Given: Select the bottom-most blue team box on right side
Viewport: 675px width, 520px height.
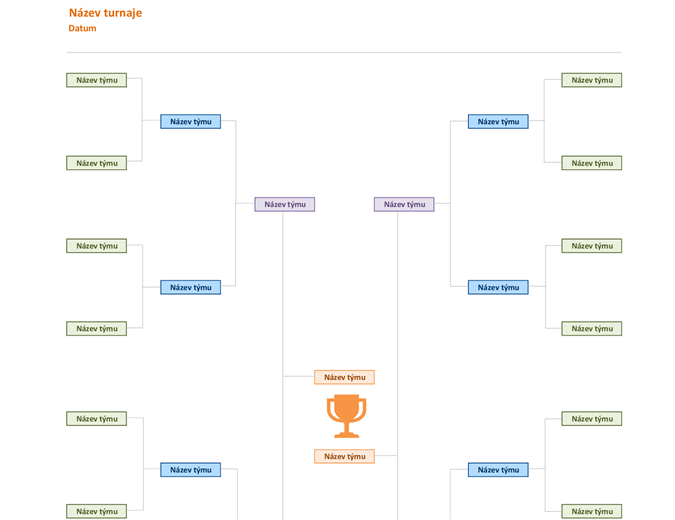Looking at the screenshot, I should coord(498,470).
